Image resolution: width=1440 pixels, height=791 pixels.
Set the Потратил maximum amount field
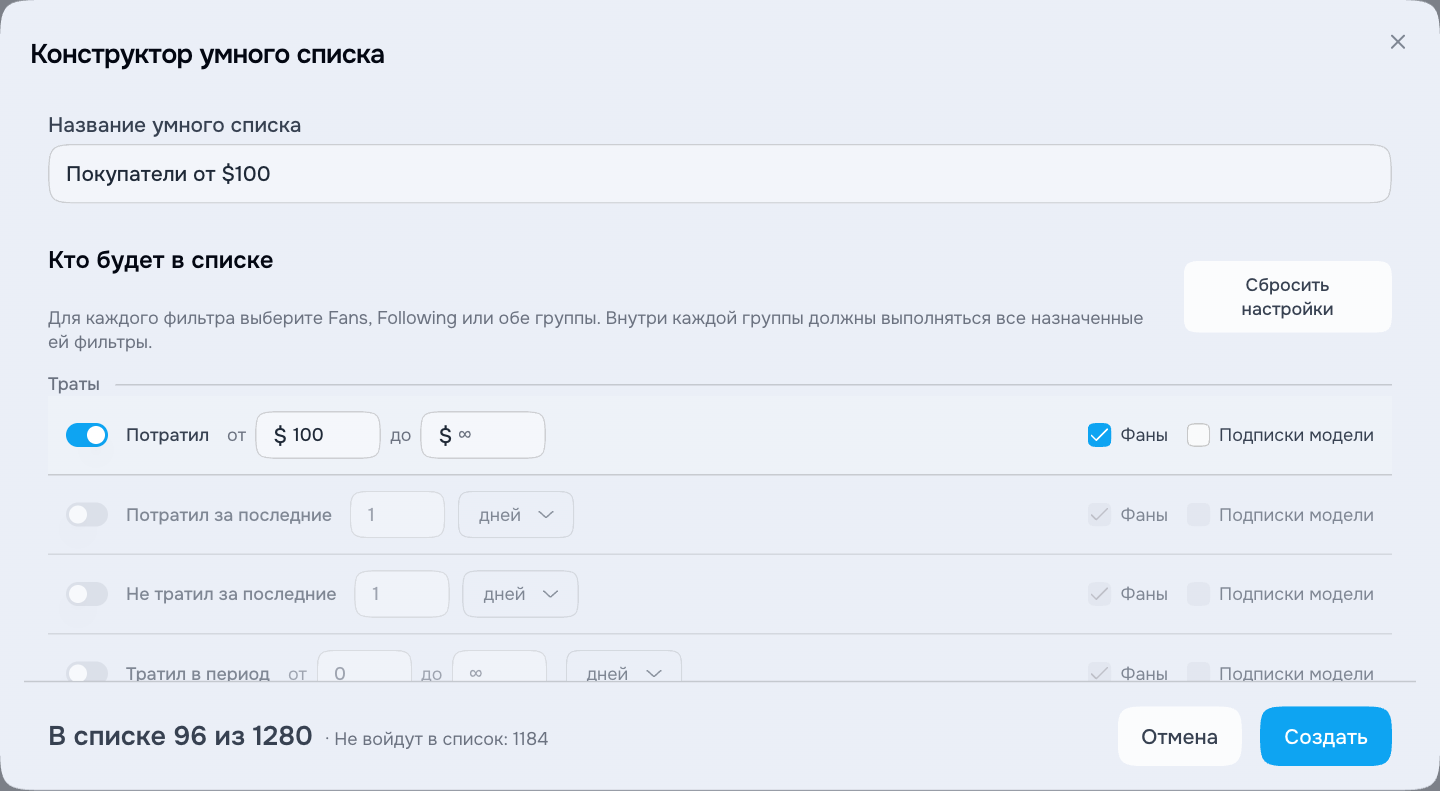click(x=483, y=435)
